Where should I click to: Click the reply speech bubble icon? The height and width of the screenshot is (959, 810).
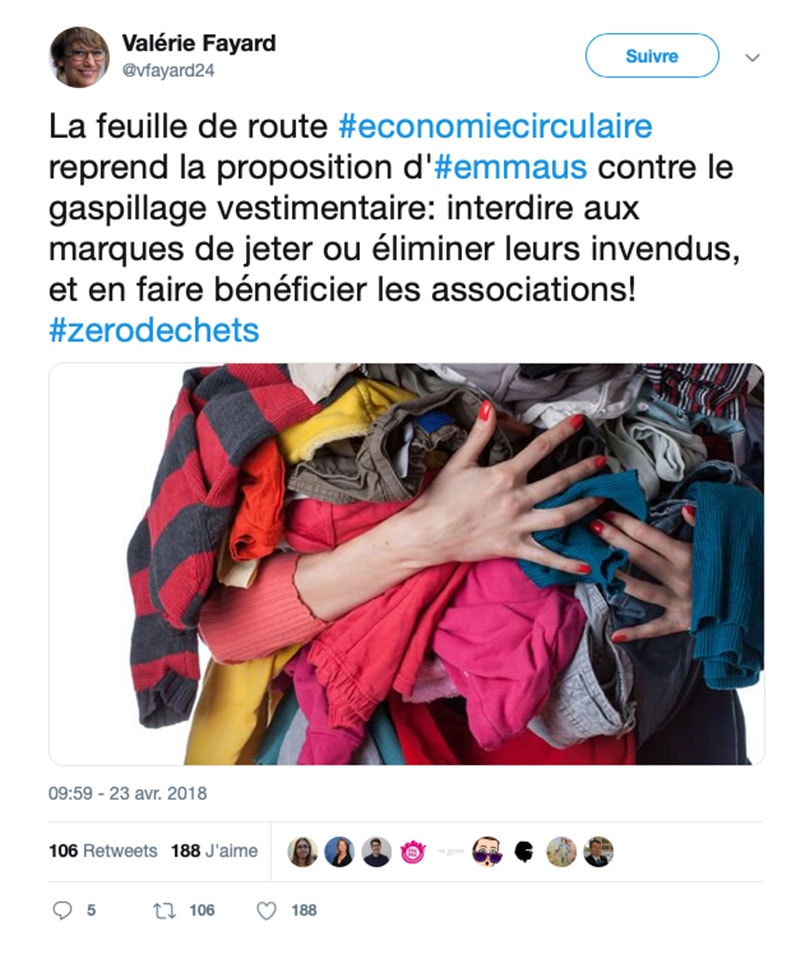coord(62,910)
